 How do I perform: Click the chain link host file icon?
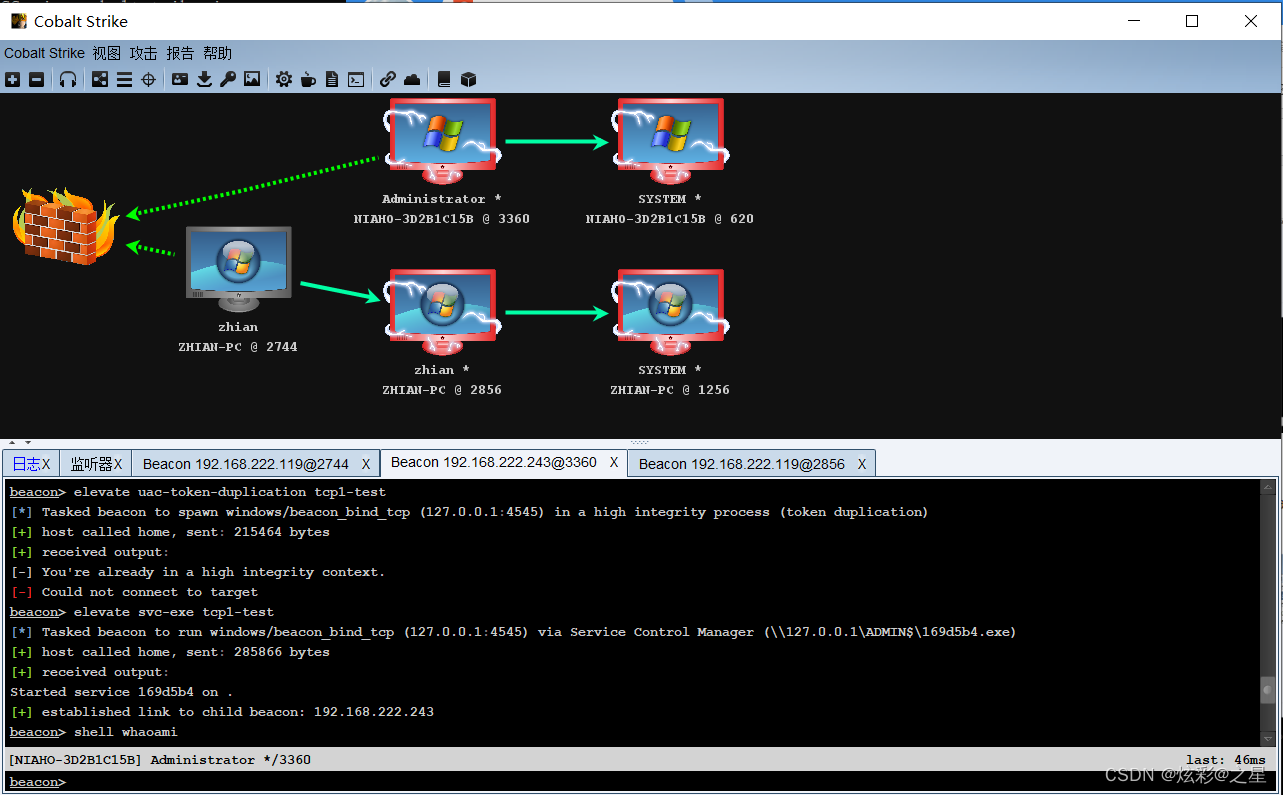pyautogui.click(x=388, y=79)
